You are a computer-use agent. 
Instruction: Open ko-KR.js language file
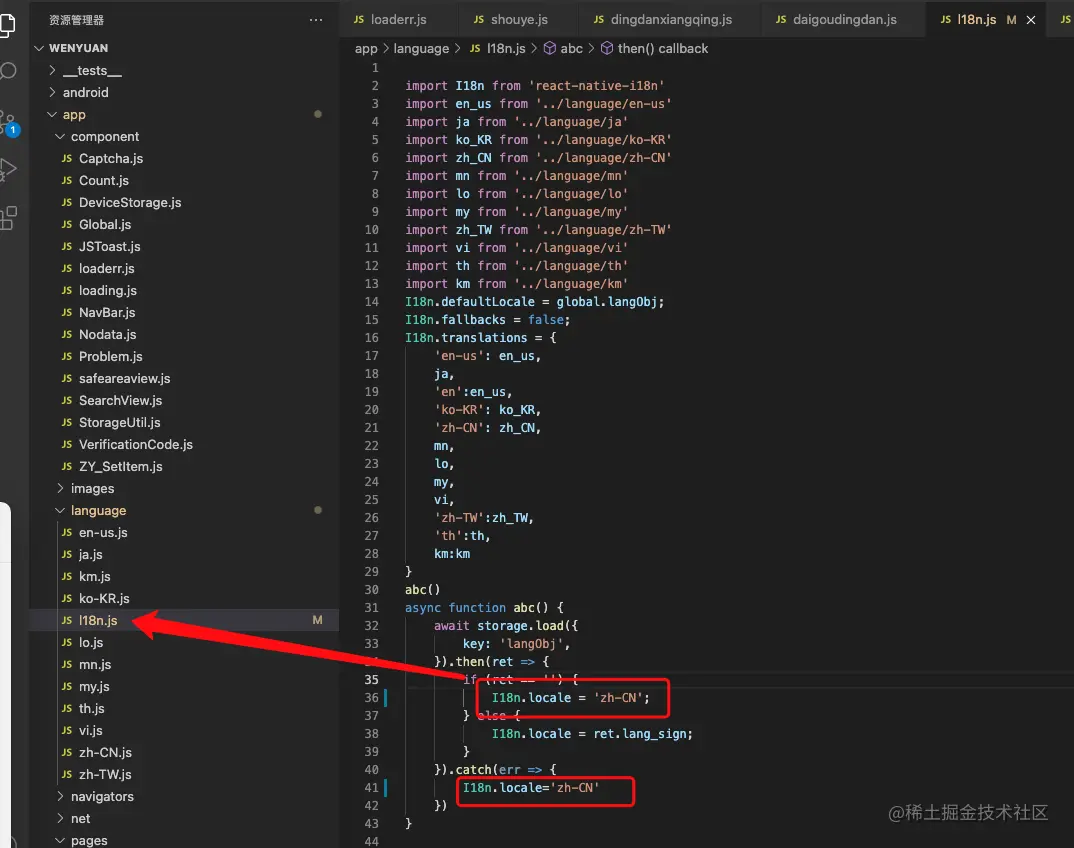(104, 598)
